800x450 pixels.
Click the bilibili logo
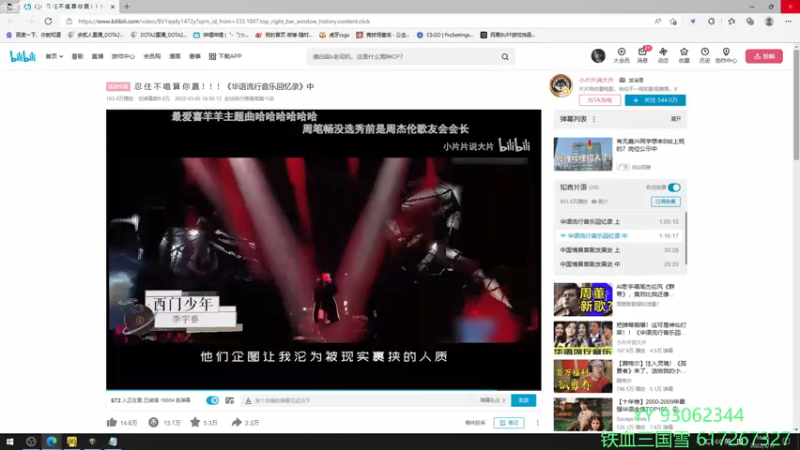coord(22,56)
